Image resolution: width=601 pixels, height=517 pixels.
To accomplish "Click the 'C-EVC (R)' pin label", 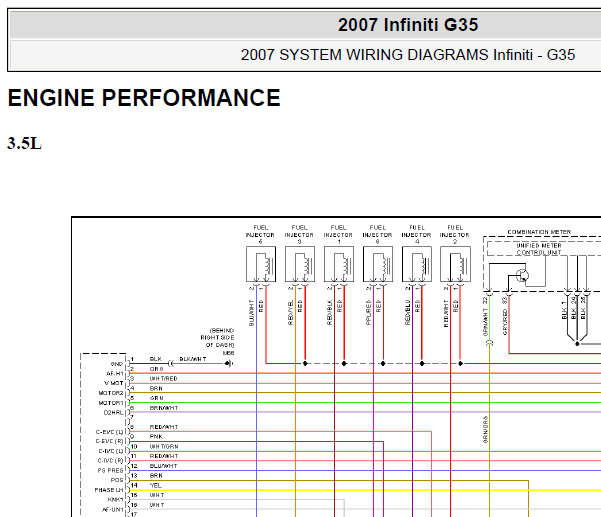I will (110, 441).
